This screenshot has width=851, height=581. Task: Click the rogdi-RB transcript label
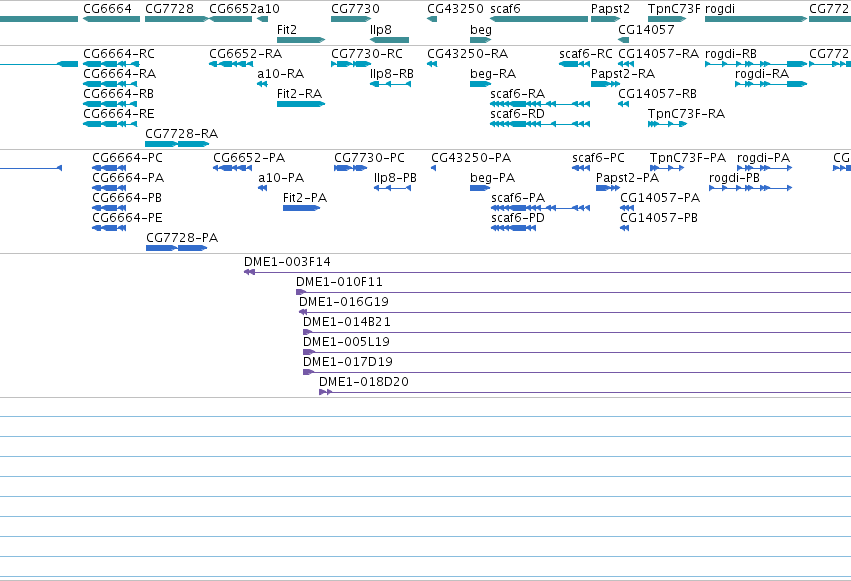coord(731,53)
